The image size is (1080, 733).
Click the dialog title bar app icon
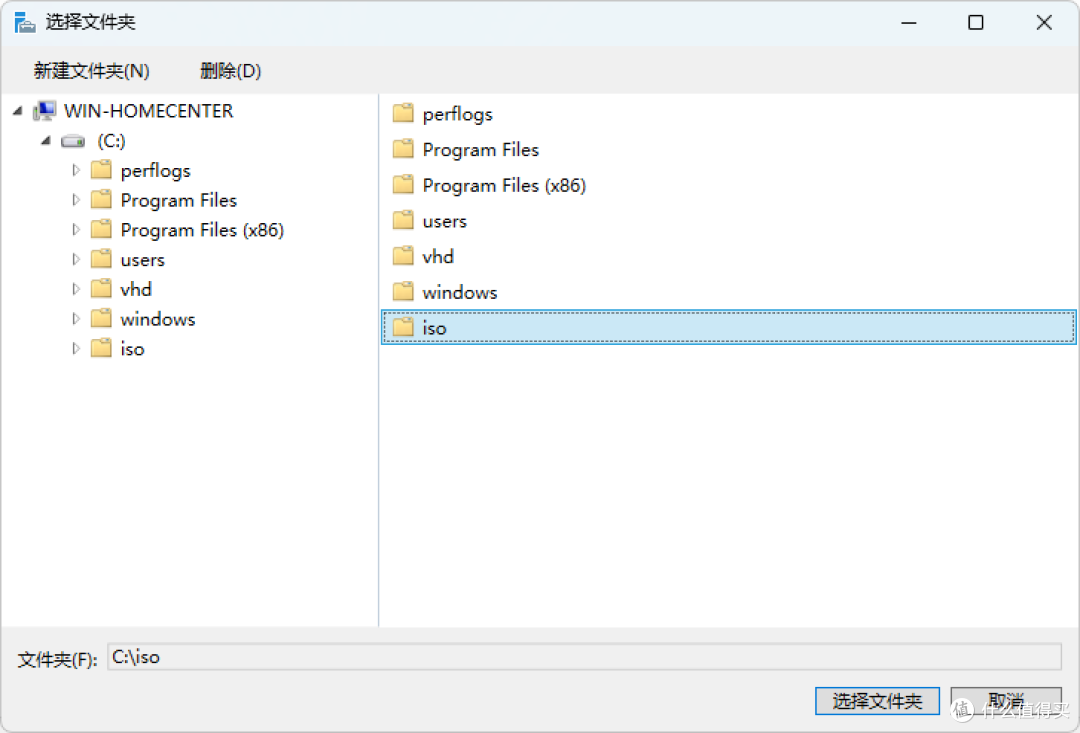pyautogui.click(x=25, y=22)
